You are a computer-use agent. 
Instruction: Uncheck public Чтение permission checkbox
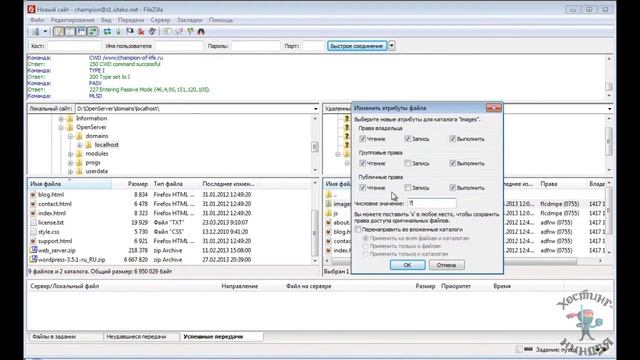pos(362,188)
